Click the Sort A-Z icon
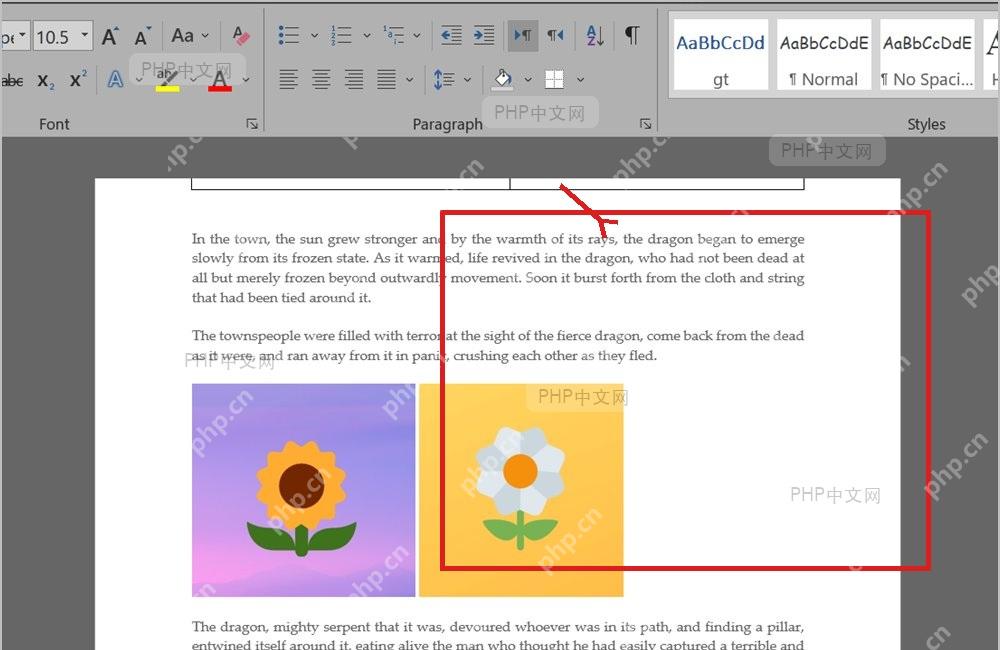 594,35
